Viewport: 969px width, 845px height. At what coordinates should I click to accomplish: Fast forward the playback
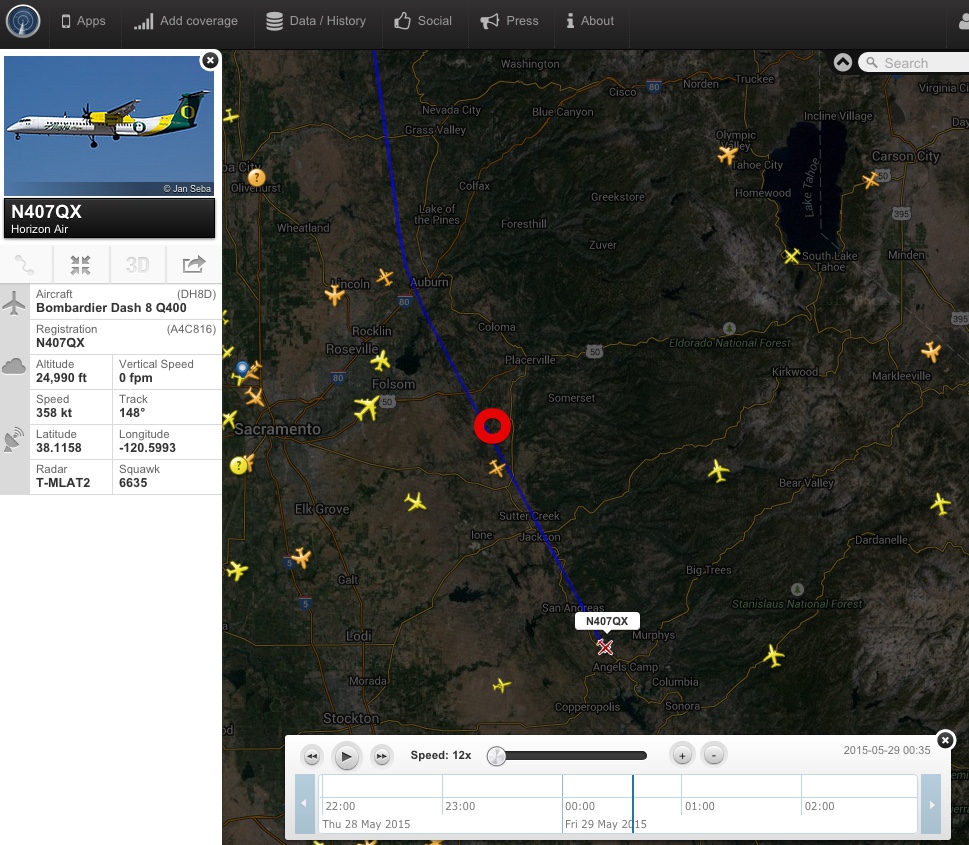pyautogui.click(x=382, y=756)
